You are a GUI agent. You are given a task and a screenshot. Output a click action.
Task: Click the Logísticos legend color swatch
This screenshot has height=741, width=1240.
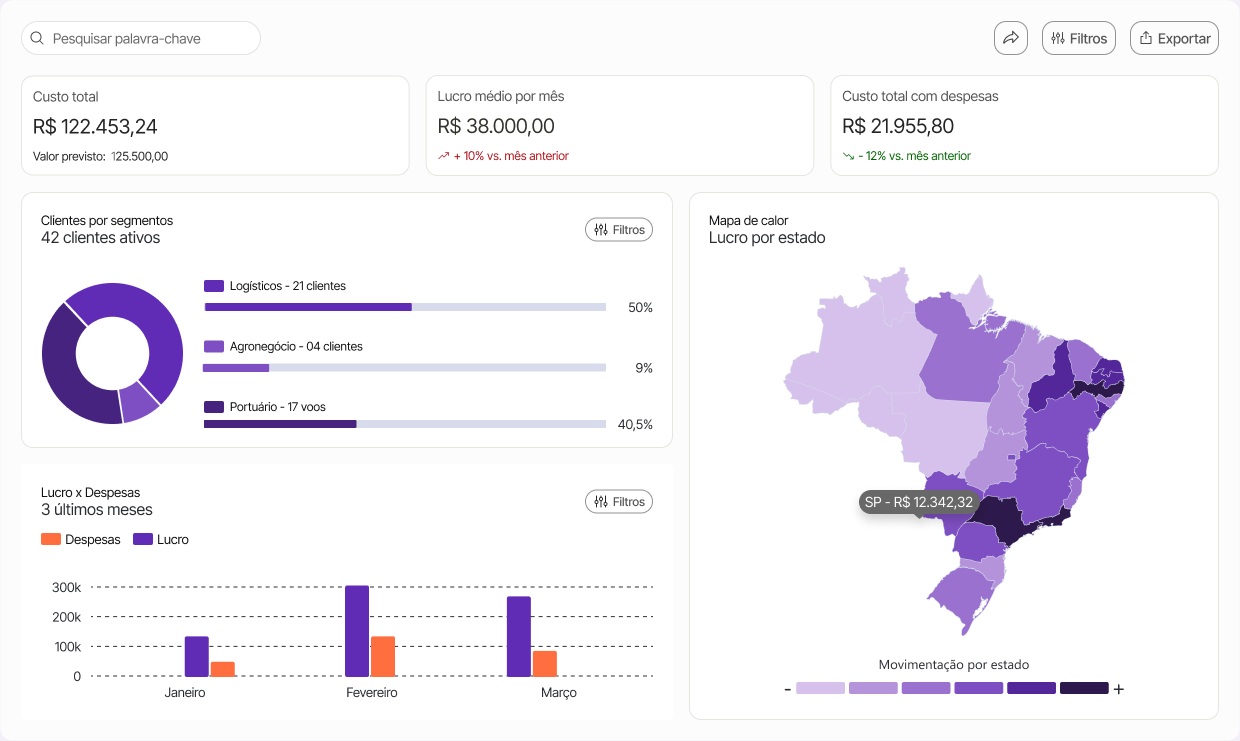(214, 286)
